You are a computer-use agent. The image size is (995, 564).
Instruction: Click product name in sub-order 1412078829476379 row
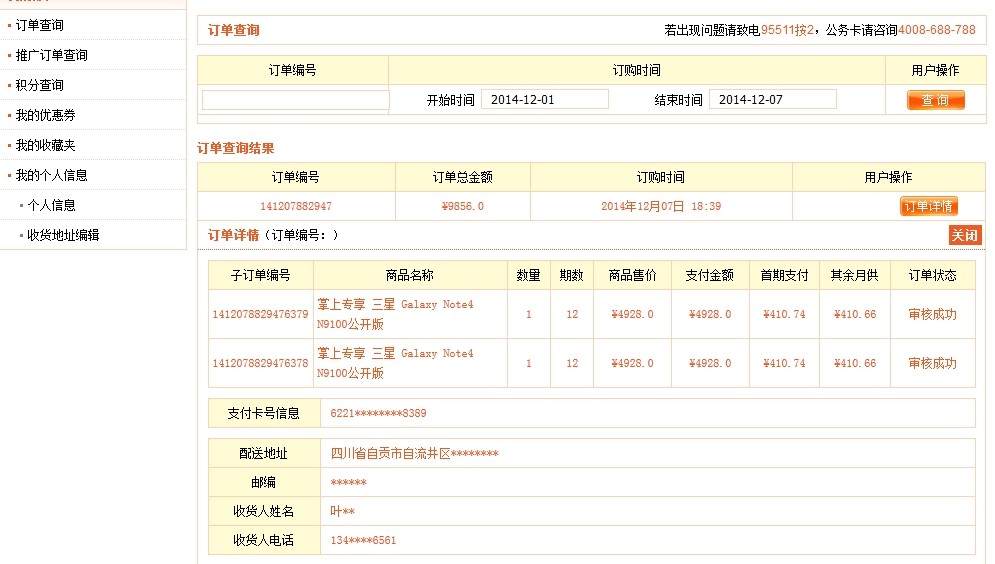(x=395, y=314)
